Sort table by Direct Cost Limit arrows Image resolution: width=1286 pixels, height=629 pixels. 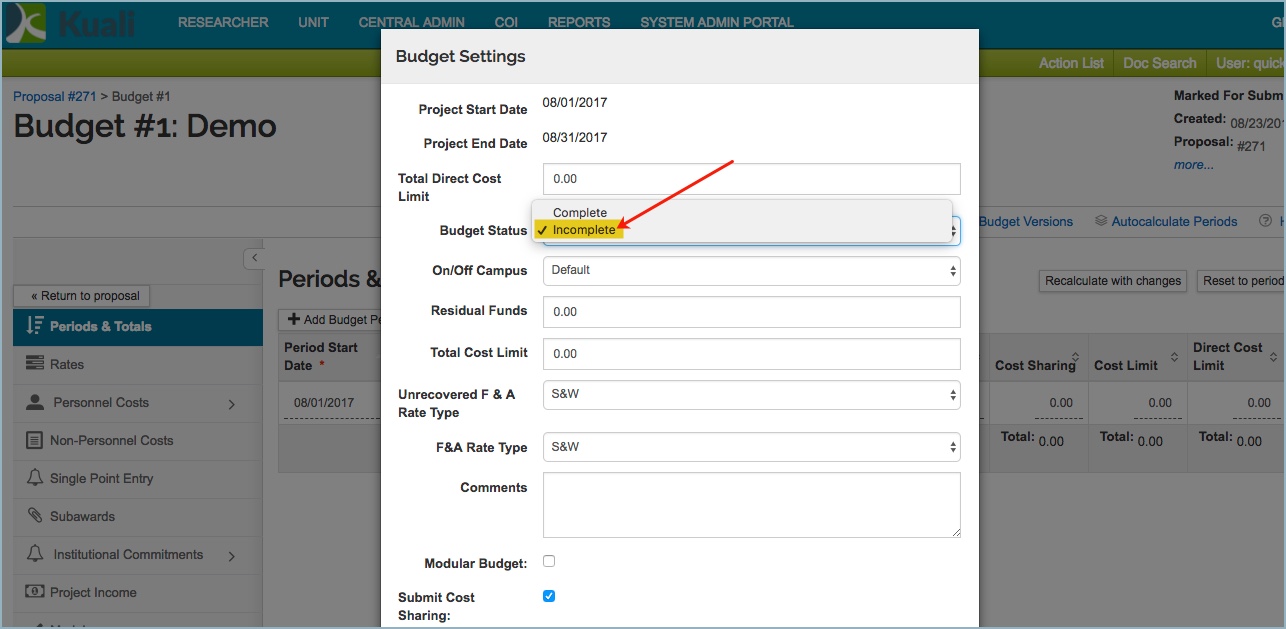[x=1274, y=356]
